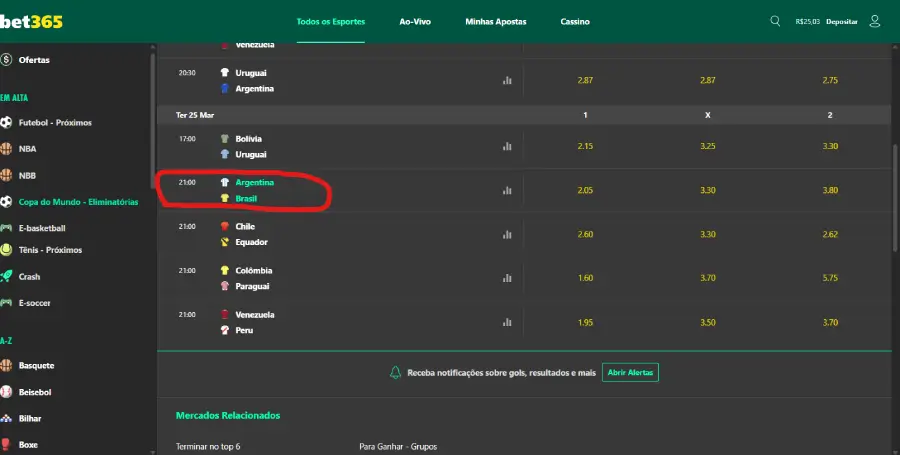Open Minhas Apostas tab

(496, 22)
